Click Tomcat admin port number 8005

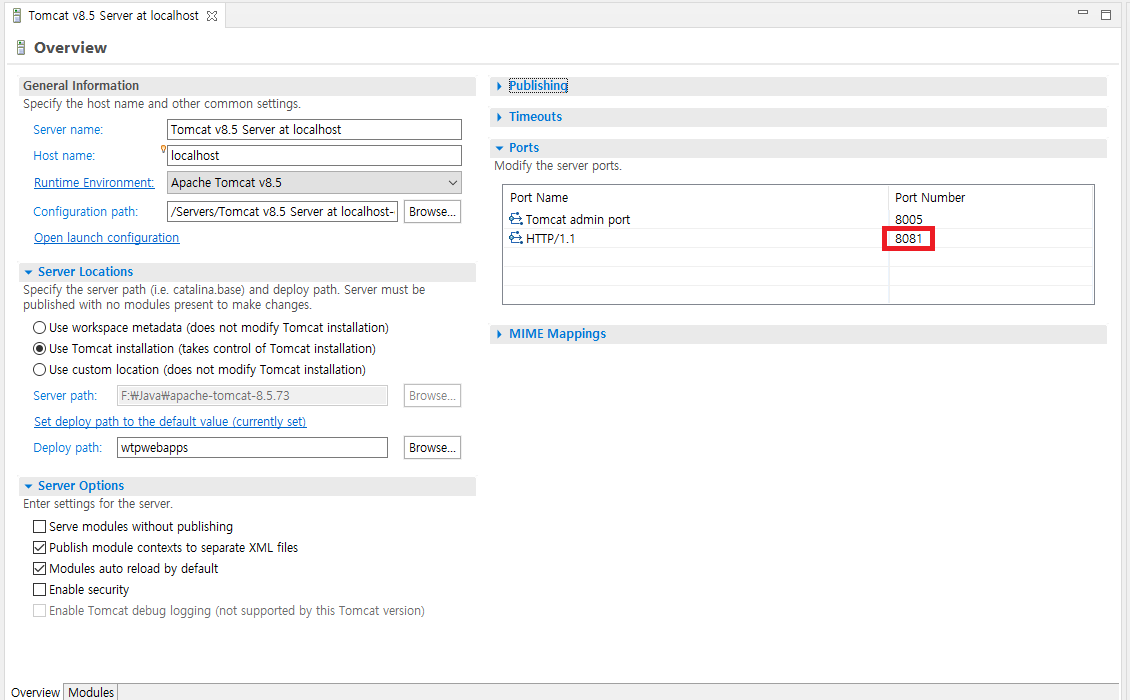908,219
